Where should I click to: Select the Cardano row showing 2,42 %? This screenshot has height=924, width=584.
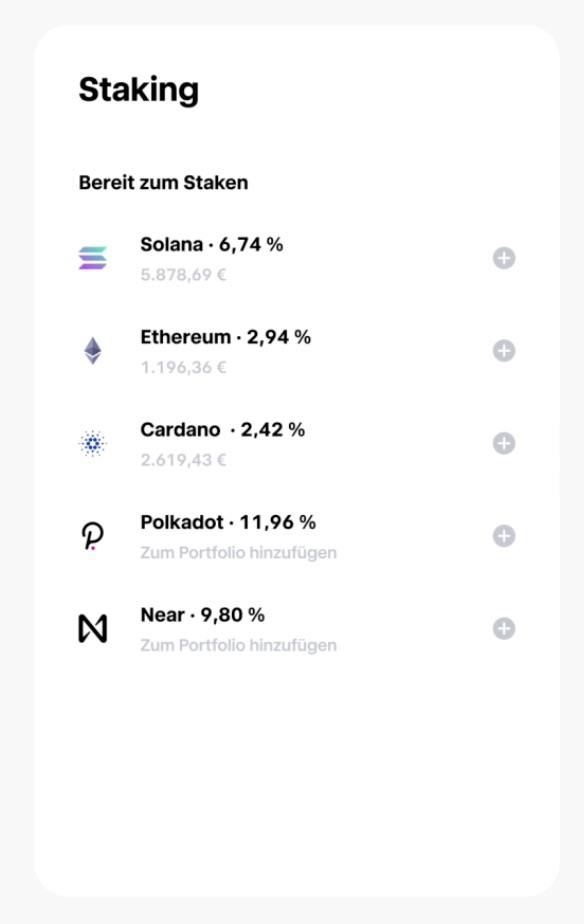[222, 430]
